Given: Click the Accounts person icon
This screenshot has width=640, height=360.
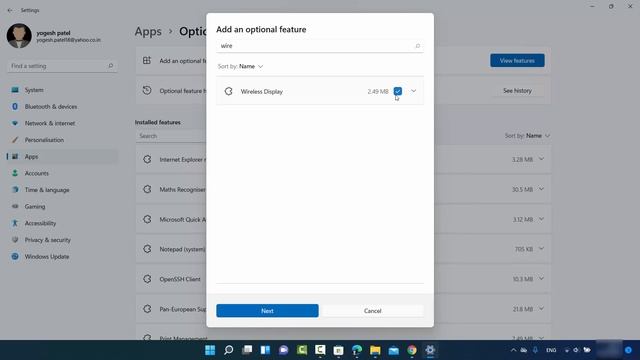Looking at the screenshot, I should point(15,173).
